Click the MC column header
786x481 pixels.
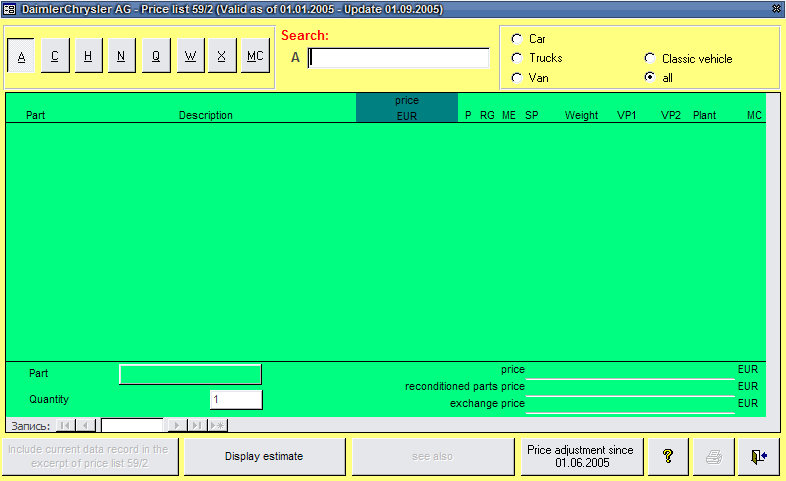[754, 115]
